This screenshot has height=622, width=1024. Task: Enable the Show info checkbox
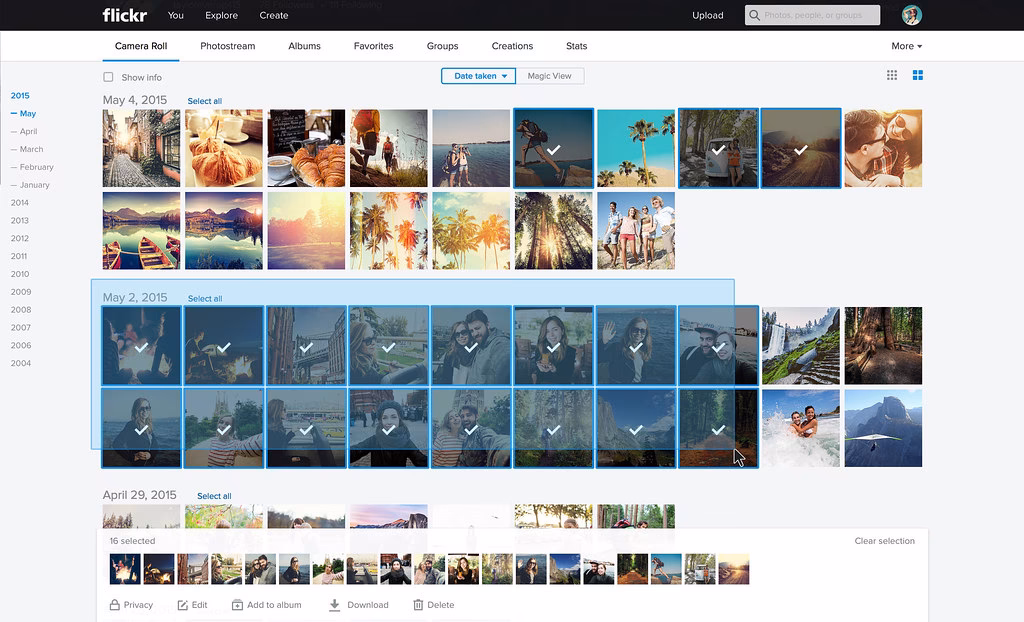tap(108, 76)
